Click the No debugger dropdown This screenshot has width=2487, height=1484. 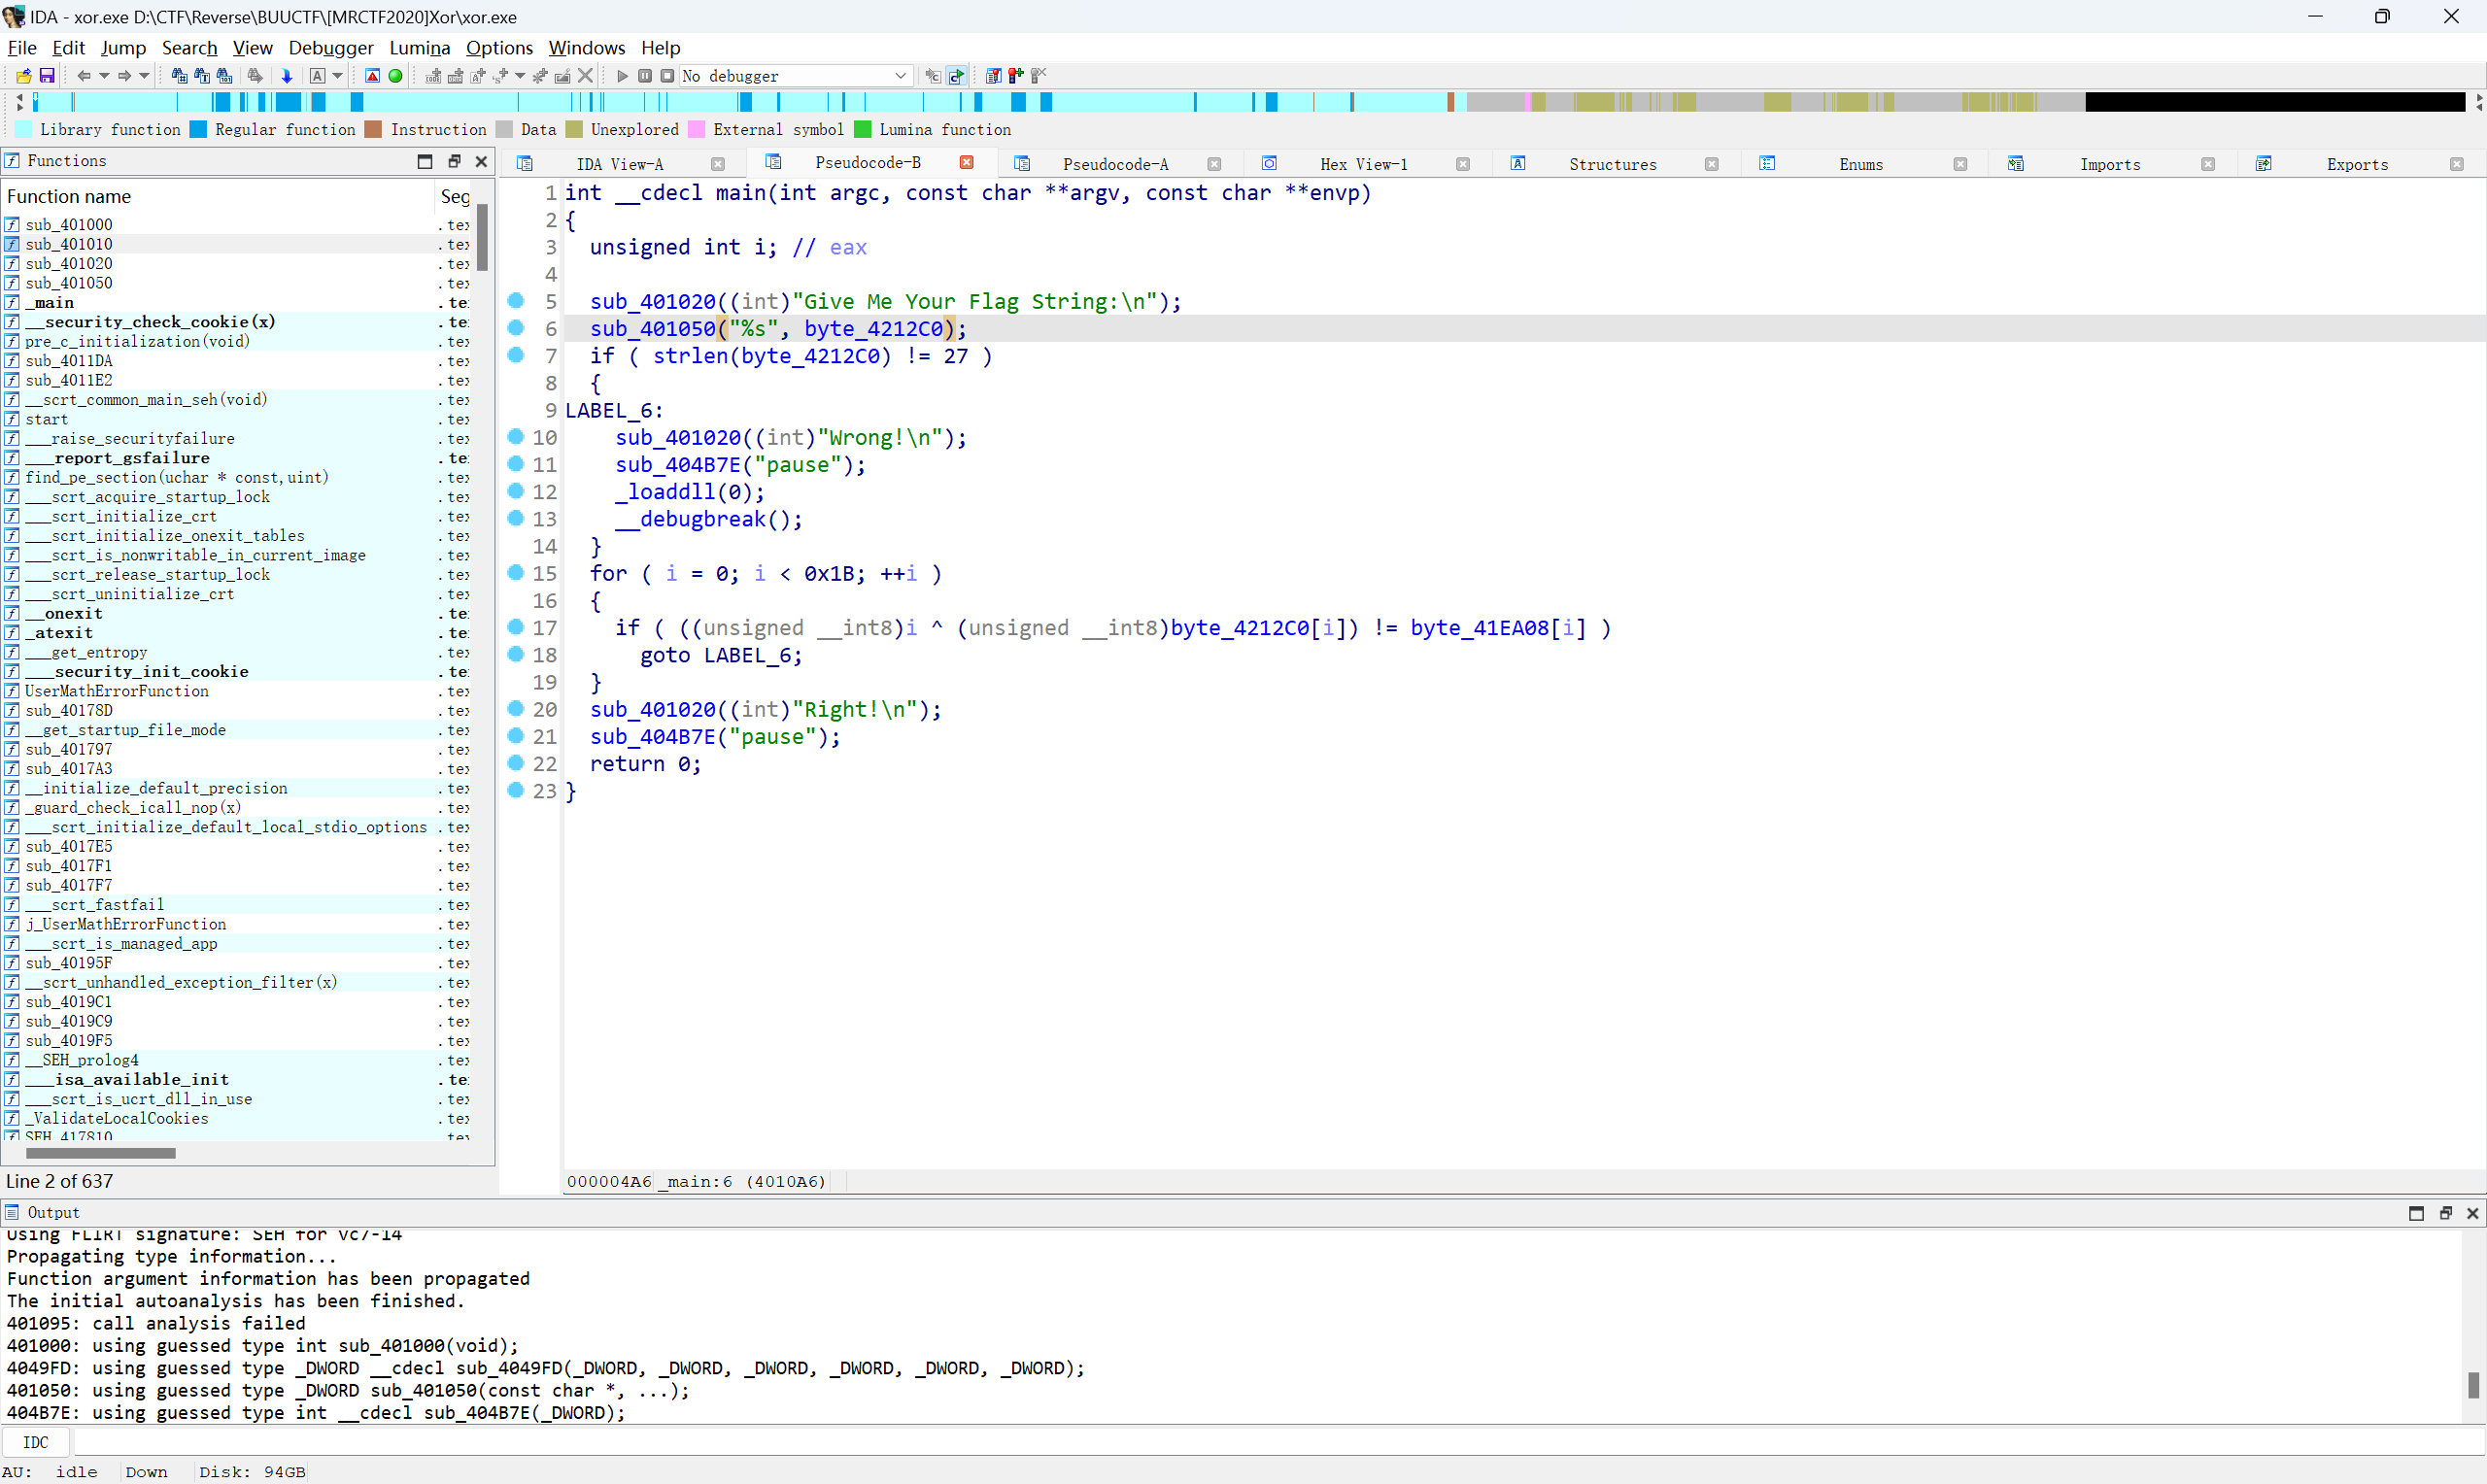pos(792,74)
